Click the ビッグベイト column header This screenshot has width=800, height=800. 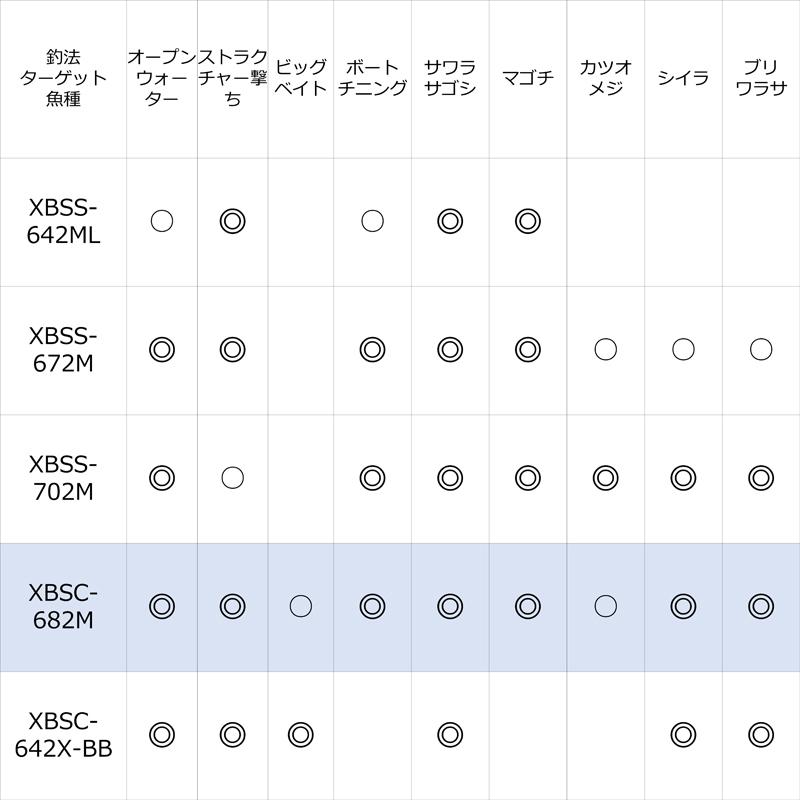(300, 78)
